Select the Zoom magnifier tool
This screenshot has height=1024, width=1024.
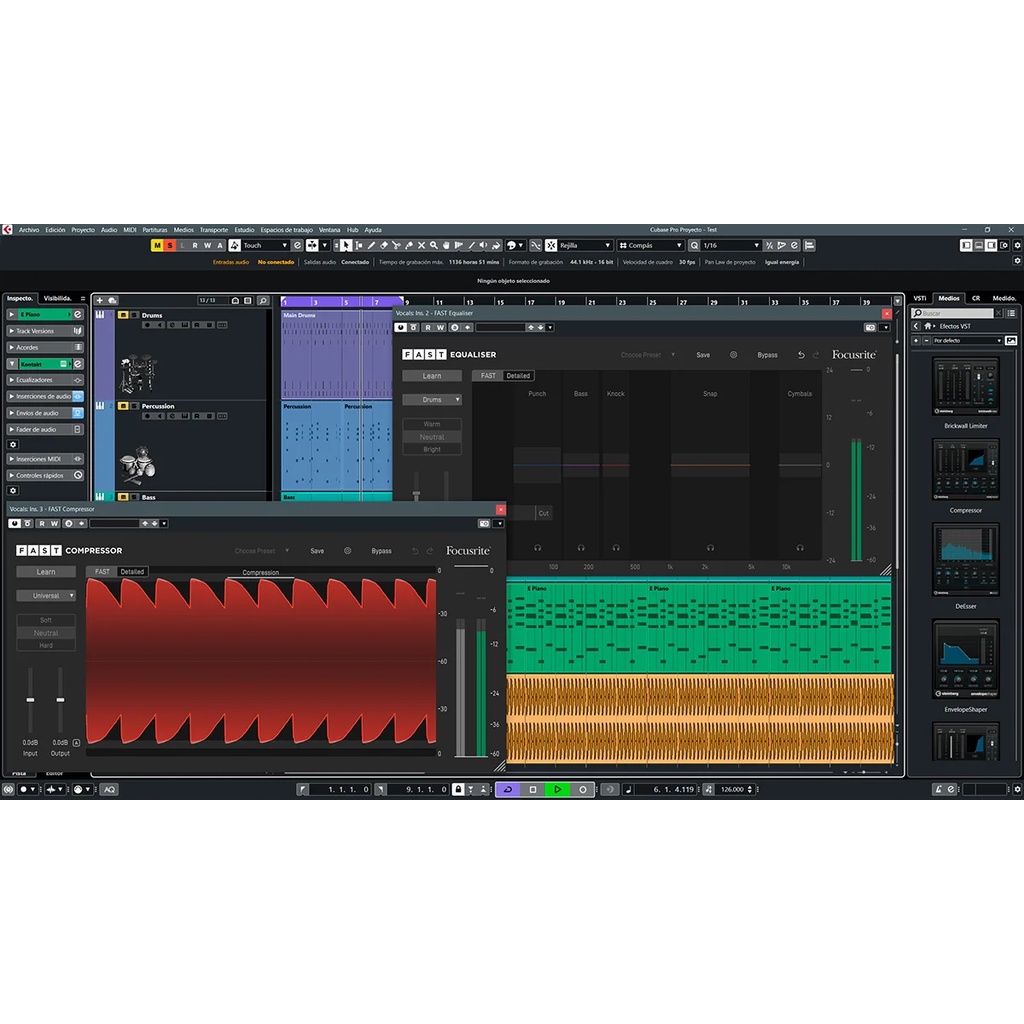click(434, 246)
